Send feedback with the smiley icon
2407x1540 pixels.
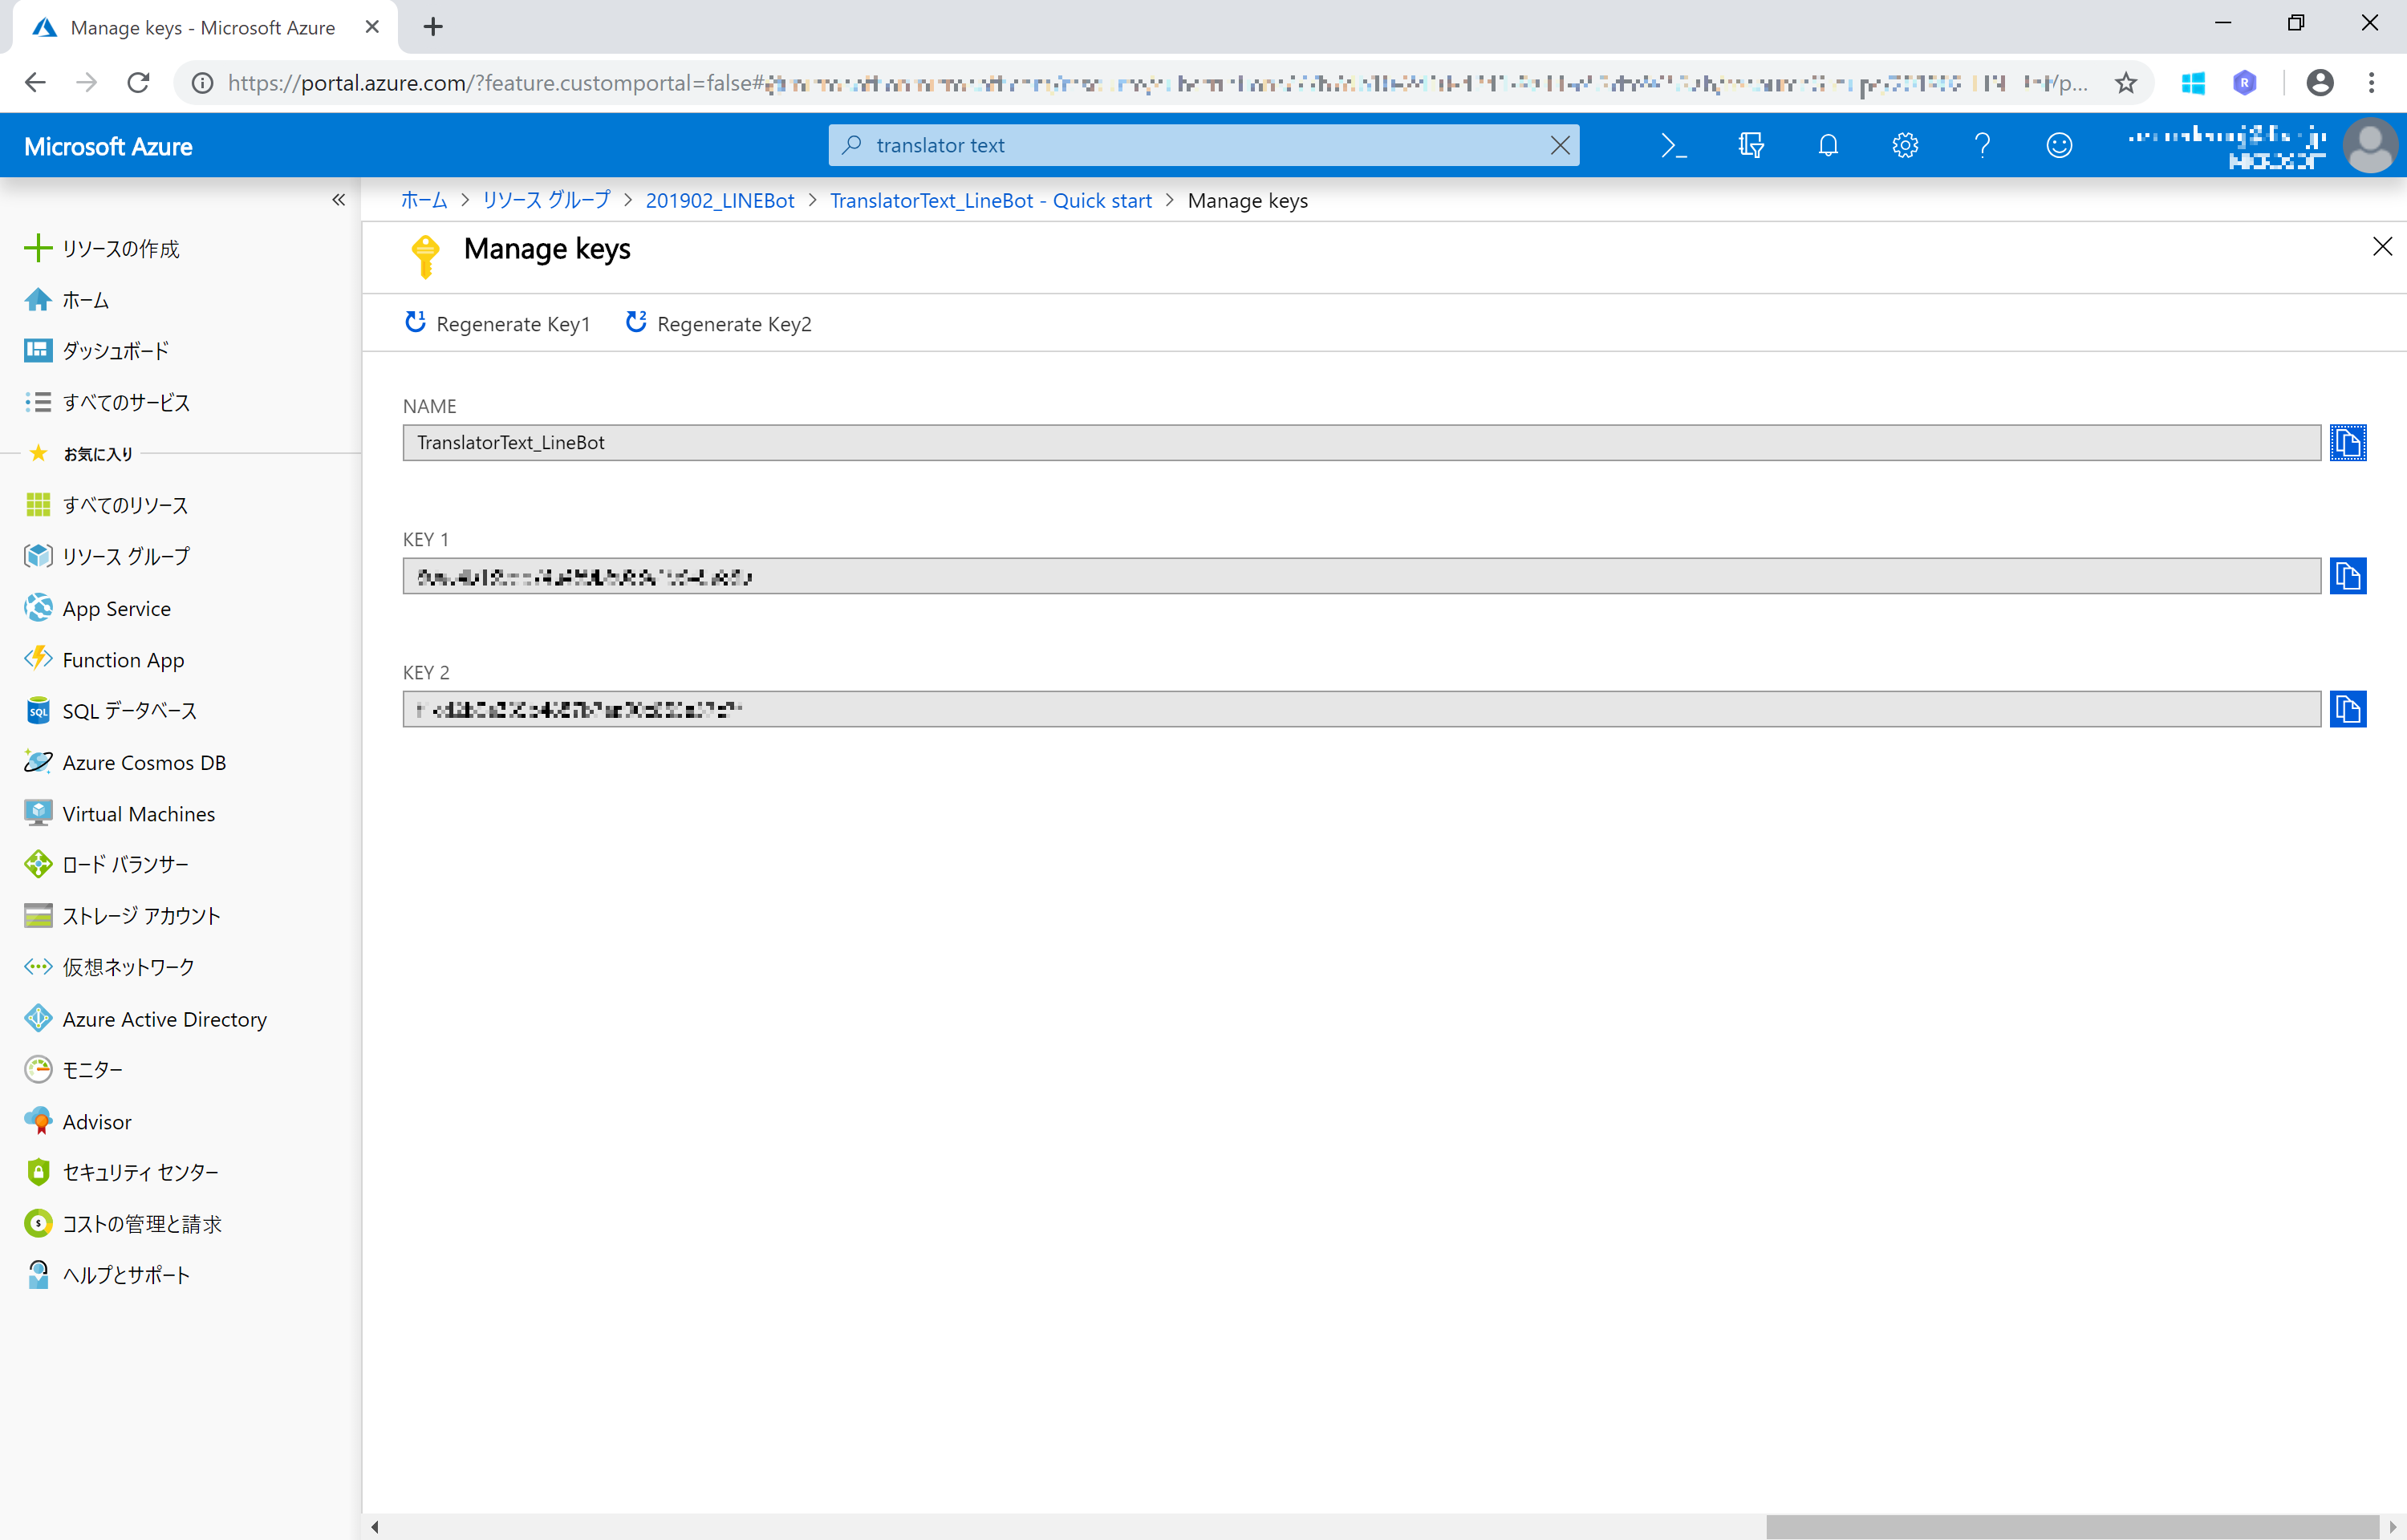pyautogui.click(x=2059, y=146)
